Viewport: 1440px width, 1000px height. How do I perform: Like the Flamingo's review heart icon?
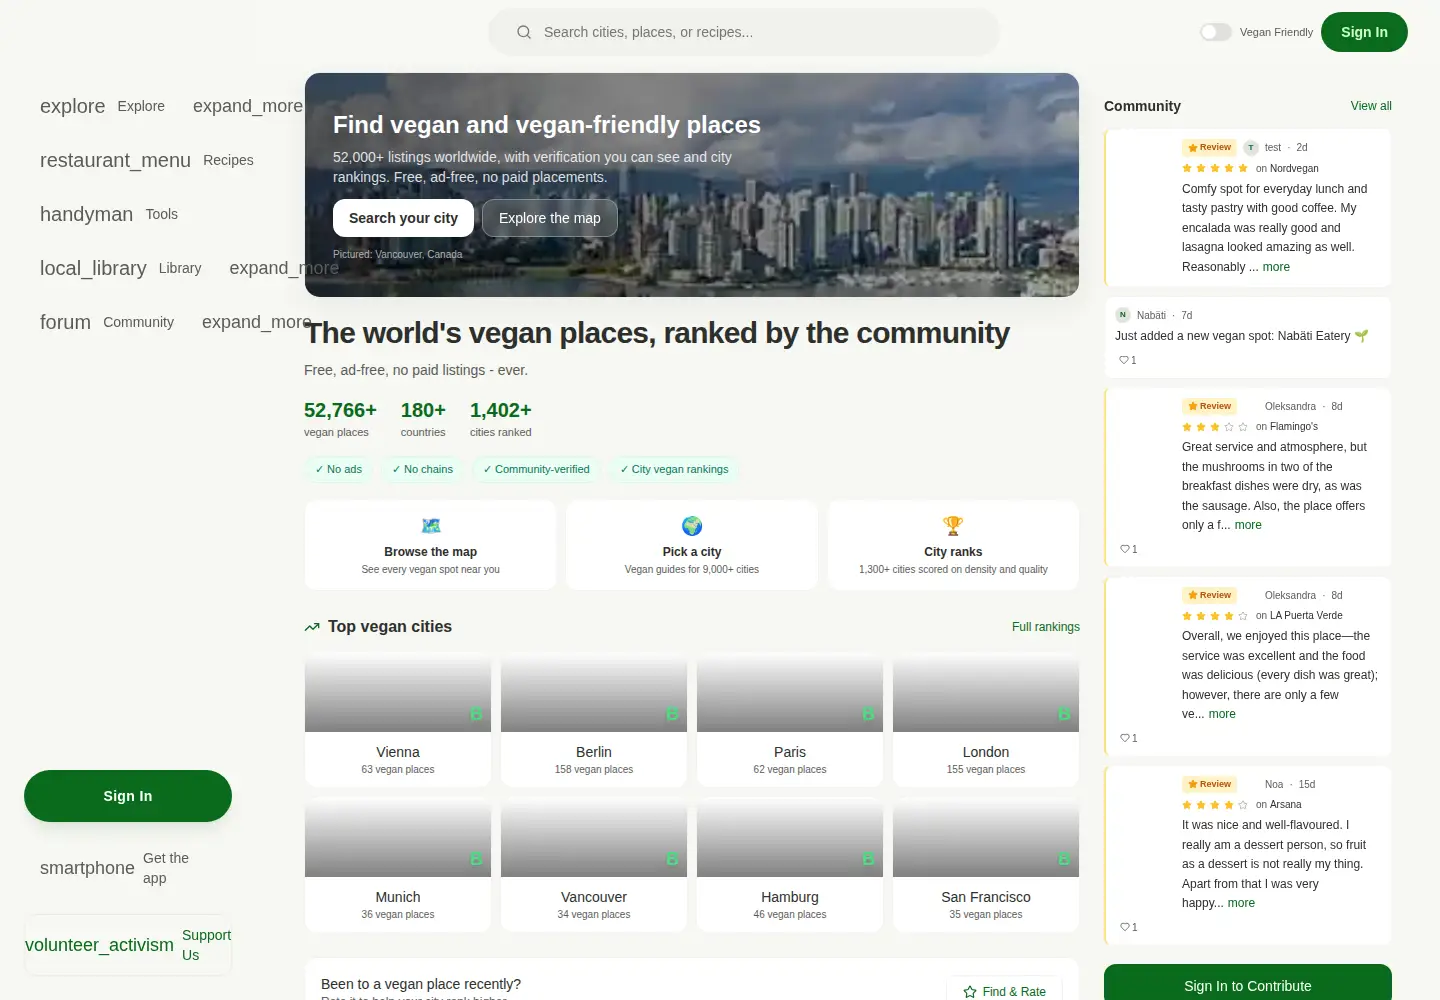tap(1124, 549)
